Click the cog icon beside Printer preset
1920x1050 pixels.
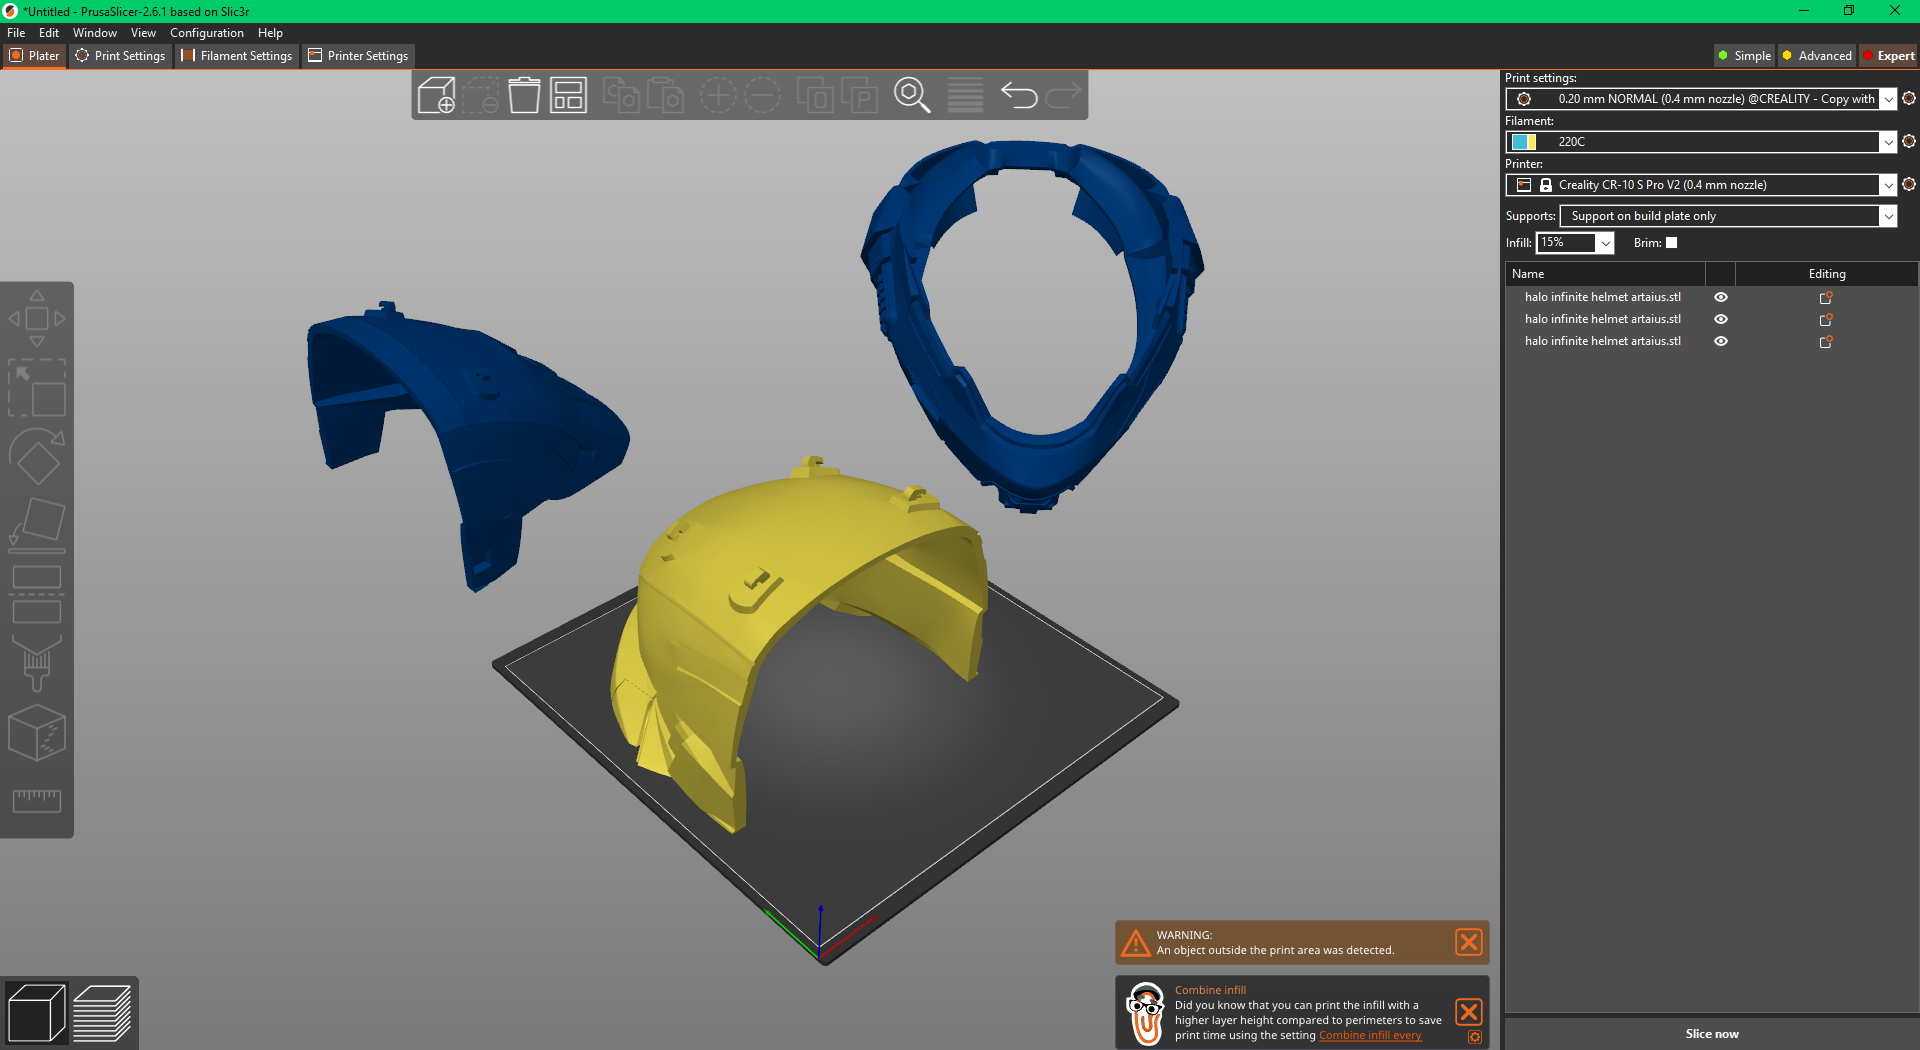(x=1908, y=184)
